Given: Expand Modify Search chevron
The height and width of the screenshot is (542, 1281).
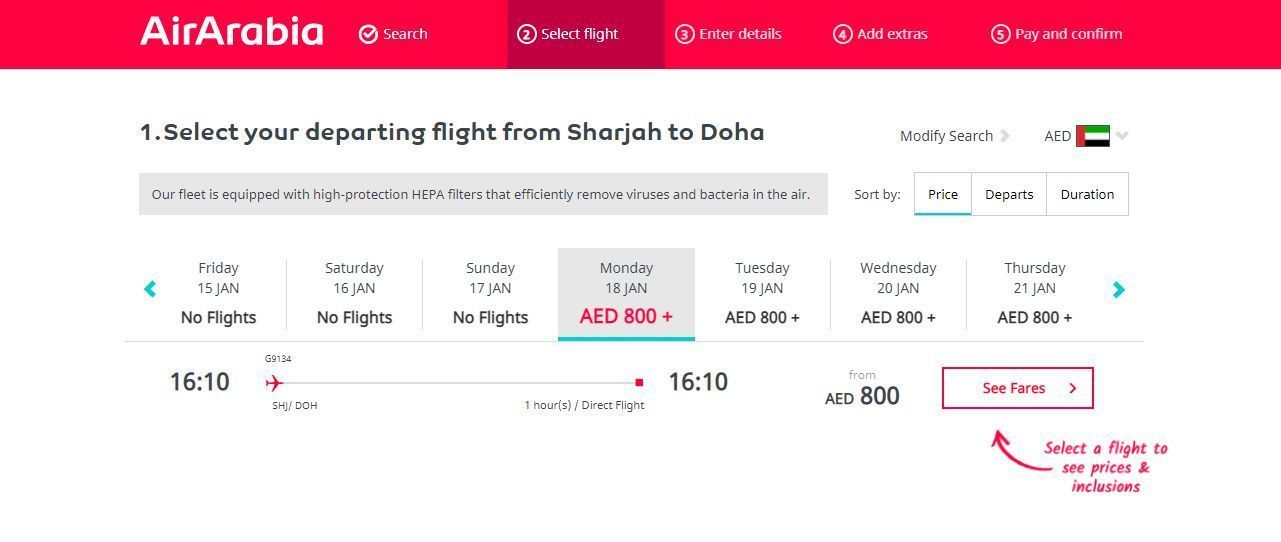Looking at the screenshot, I should click(1005, 136).
